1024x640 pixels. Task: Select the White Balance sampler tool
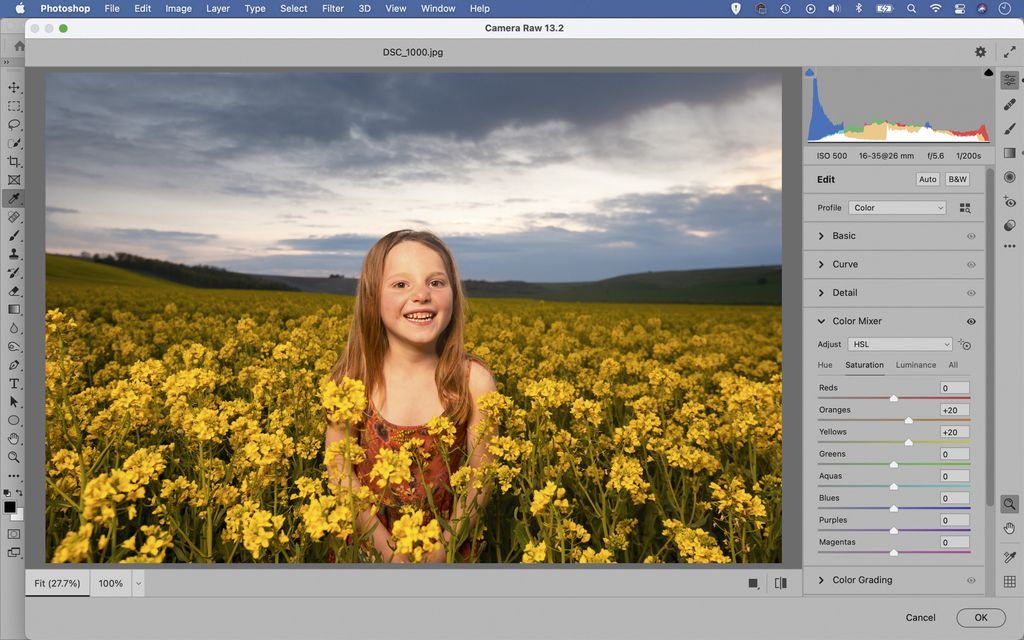tap(1010, 555)
